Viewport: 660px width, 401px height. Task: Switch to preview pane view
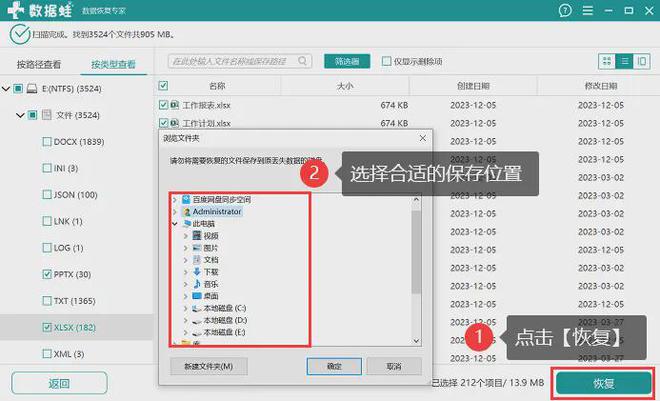coord(641,61)
